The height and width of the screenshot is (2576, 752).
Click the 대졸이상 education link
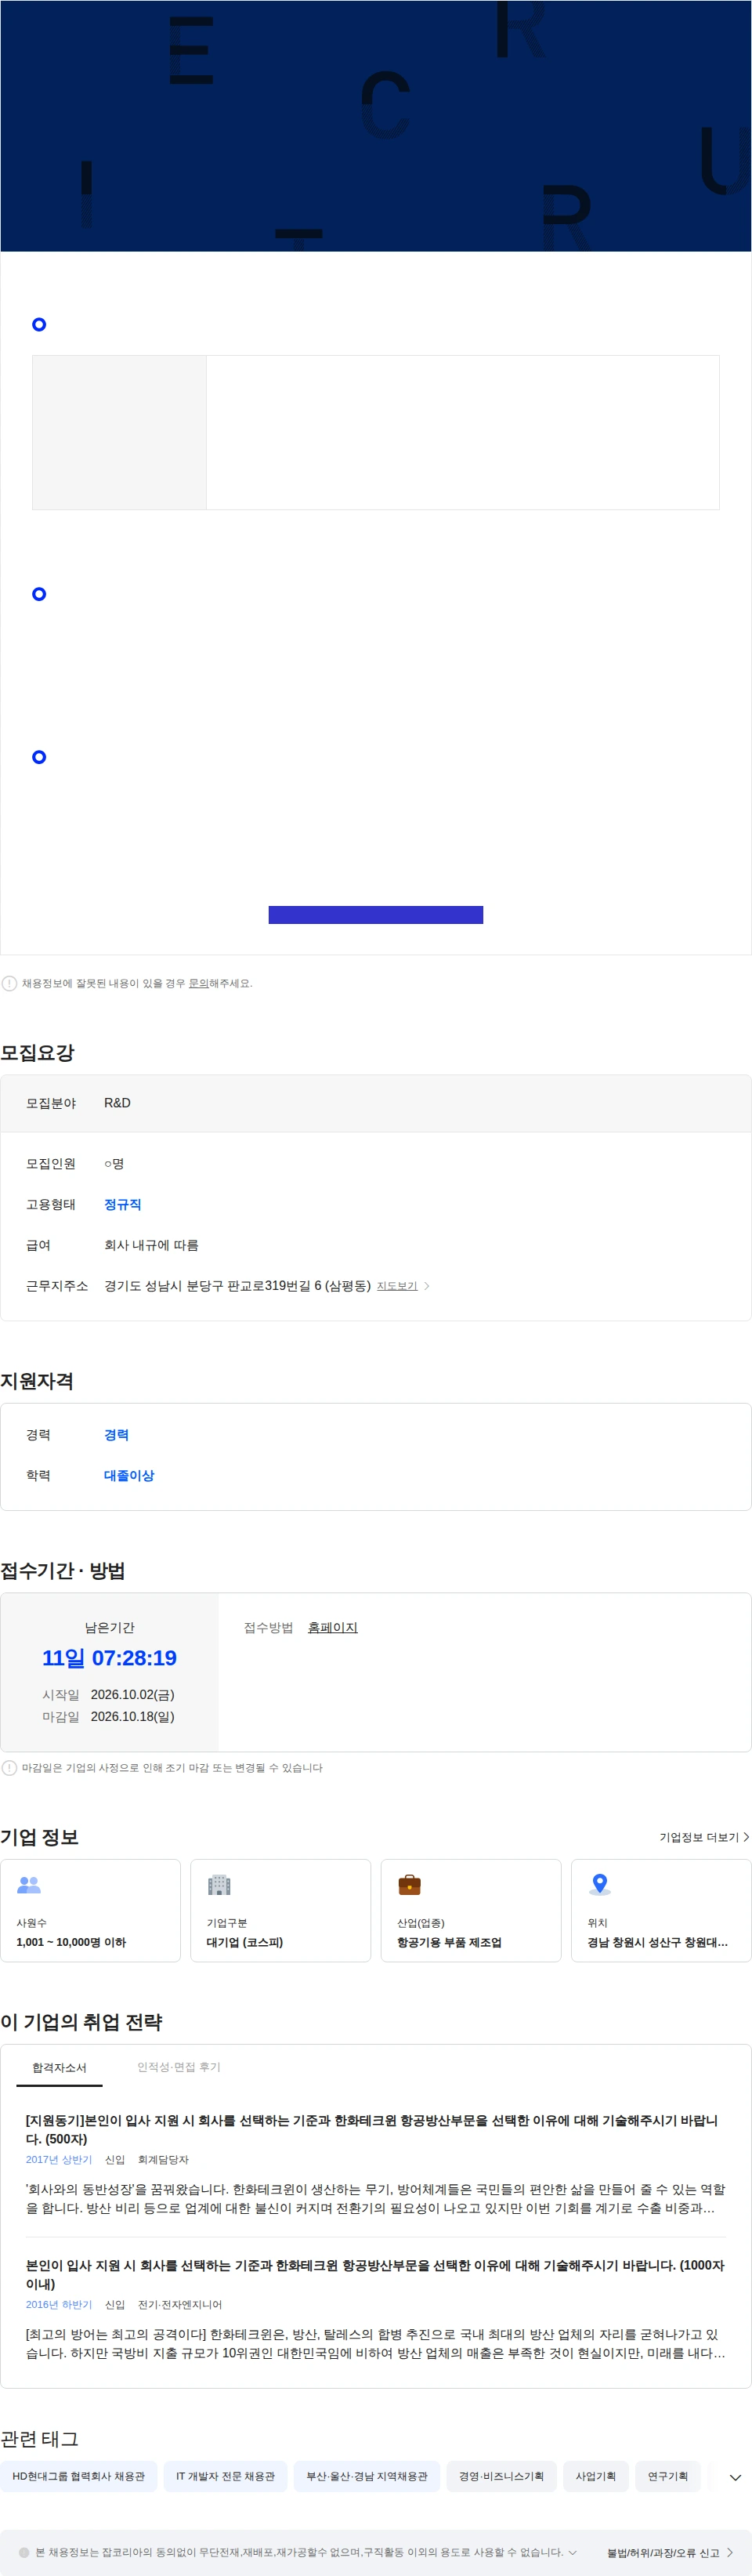[x=129, y=1475]
